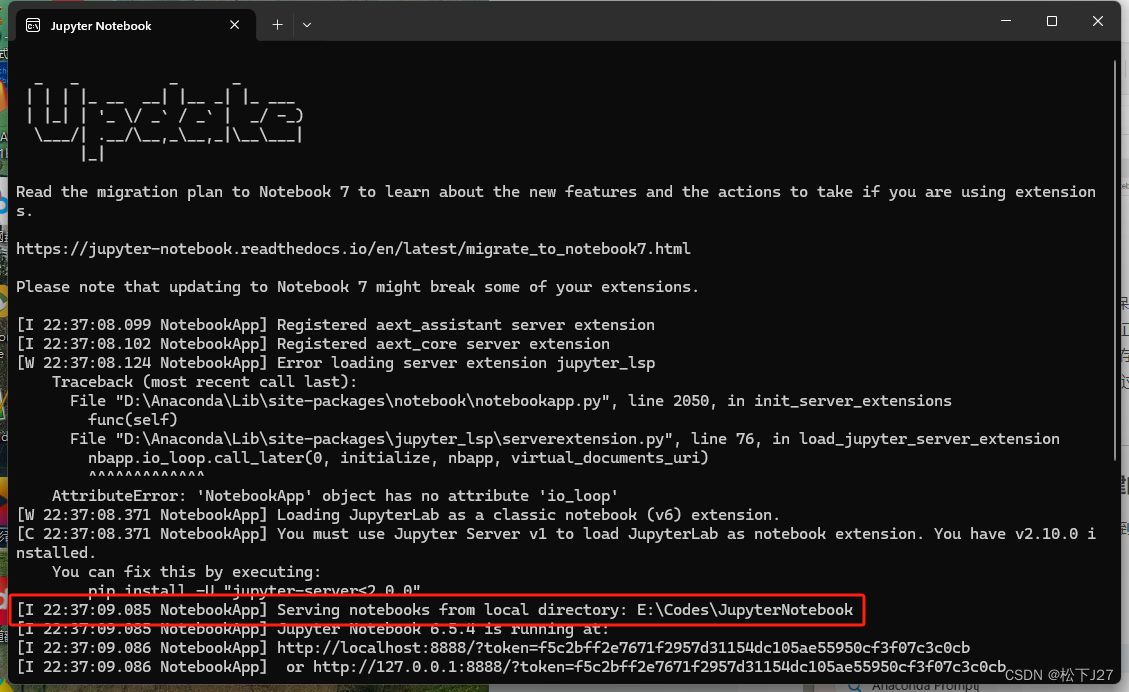Viewport: 1129px width, 692px height.
Task: Open a new terminal tab with the plus button
Action: (277, 25)
